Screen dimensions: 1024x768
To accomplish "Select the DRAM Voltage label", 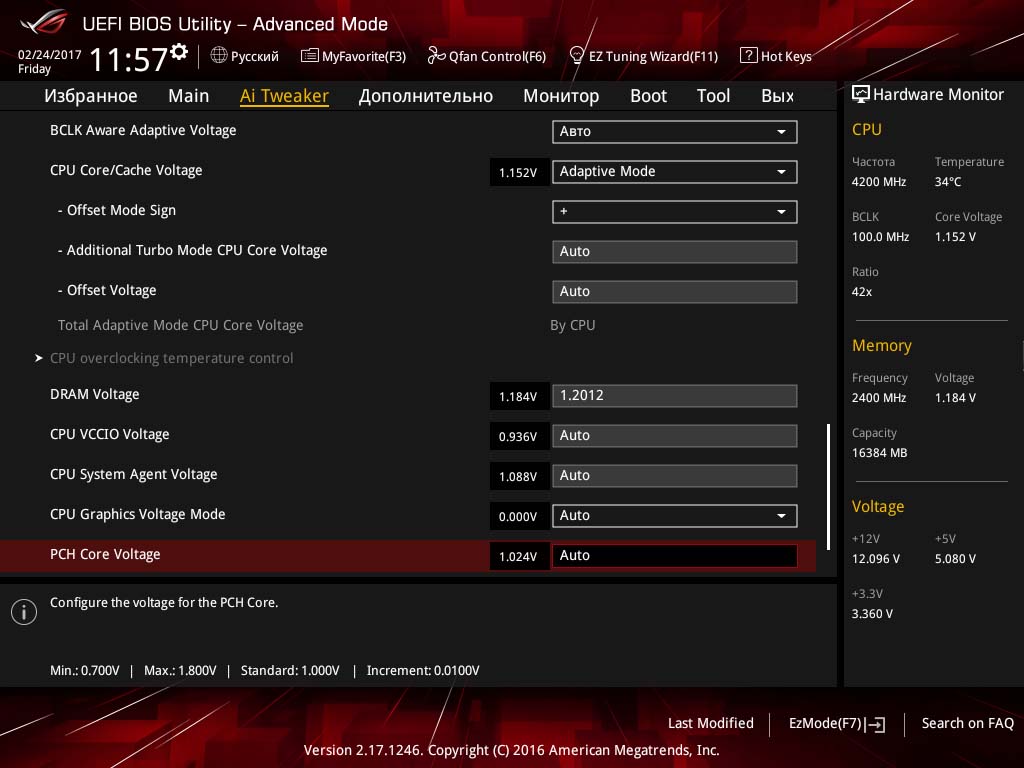I will pyautogui.click(x=95, y=394).
